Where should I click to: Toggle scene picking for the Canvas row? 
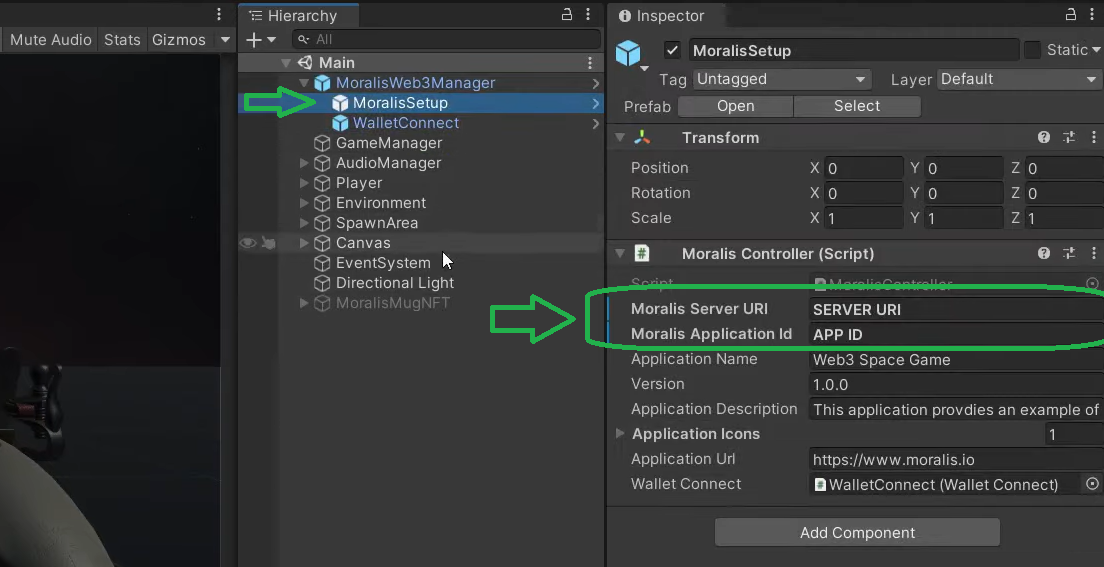268,243
